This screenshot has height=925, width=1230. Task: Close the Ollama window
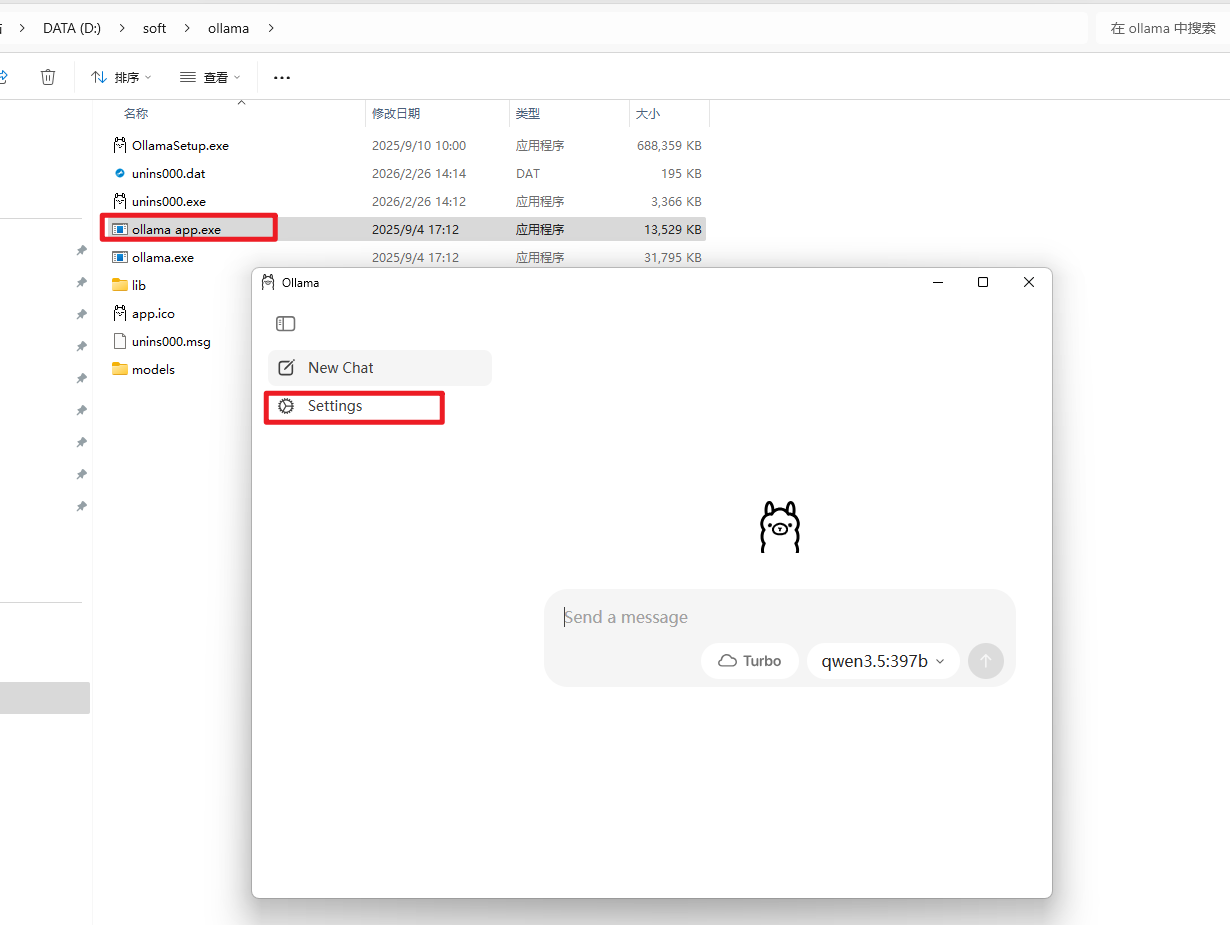tap(1029, 283)
